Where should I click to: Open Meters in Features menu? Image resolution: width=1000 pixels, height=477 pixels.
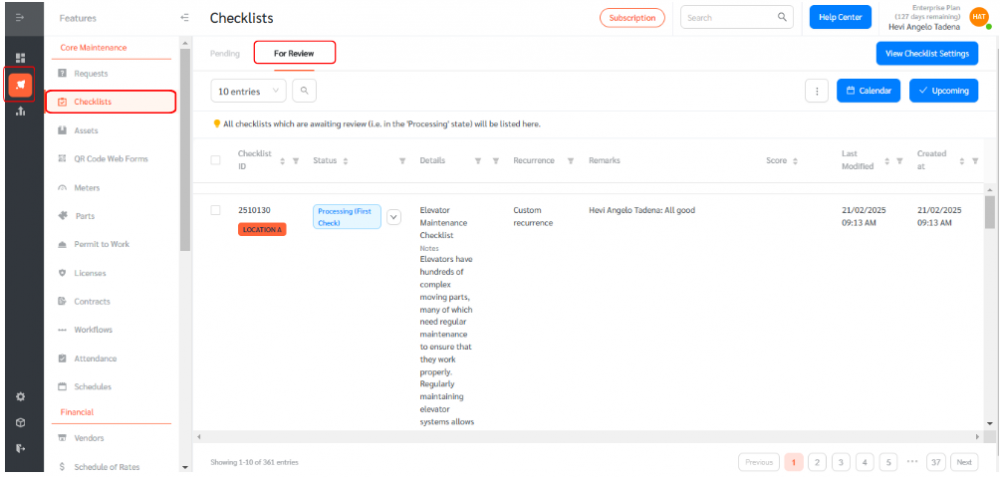tap(87, 187)
